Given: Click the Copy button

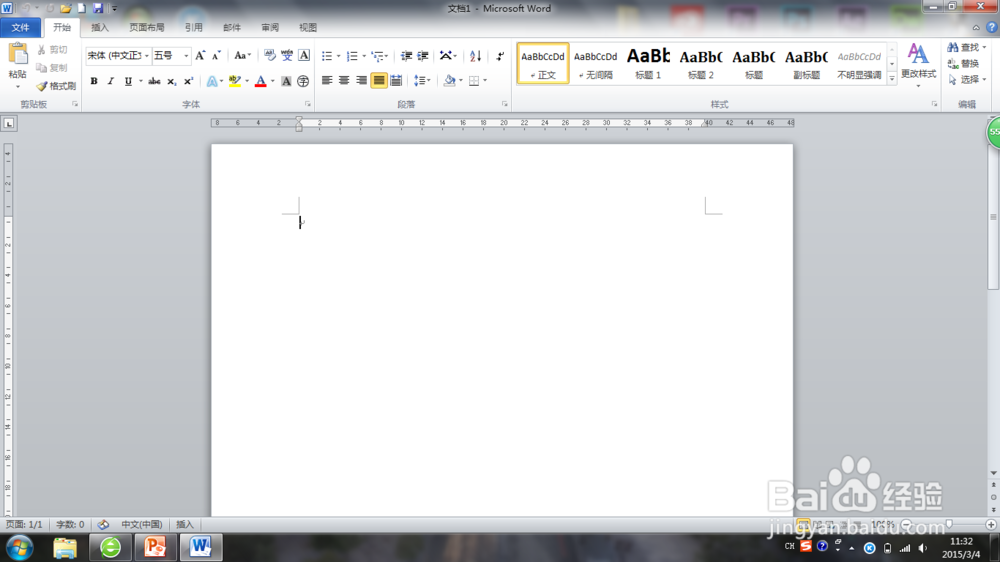Looking at the screenshot, I should (52, 68).
